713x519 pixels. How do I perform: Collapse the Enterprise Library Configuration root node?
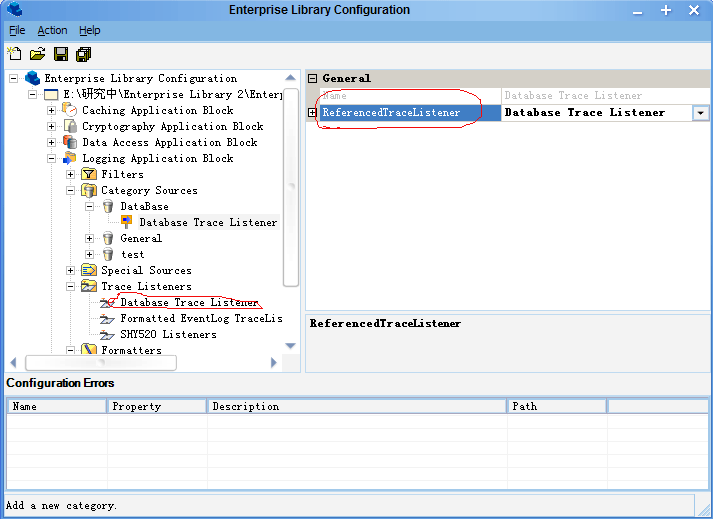coord(14,78)
